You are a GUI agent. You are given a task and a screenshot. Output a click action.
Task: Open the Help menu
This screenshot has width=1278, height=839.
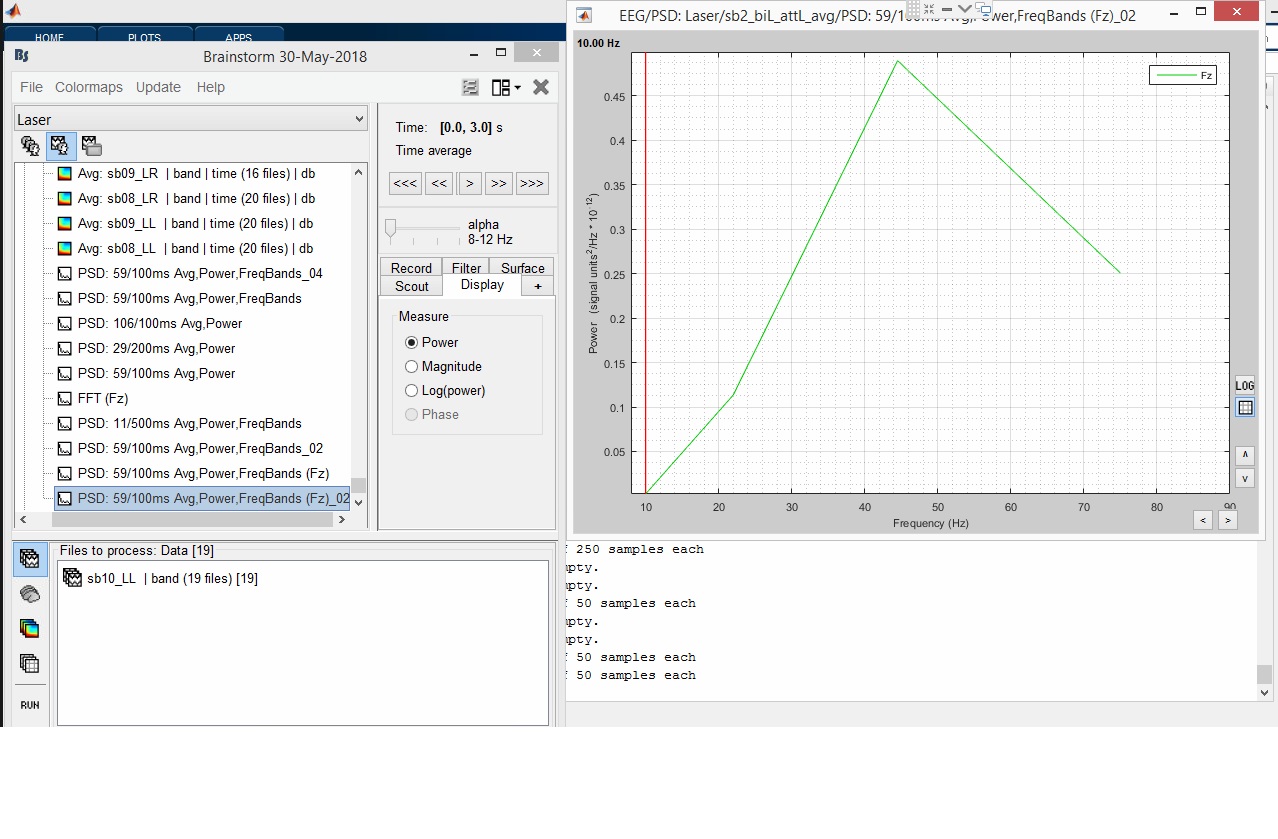(x=211, y=87)
